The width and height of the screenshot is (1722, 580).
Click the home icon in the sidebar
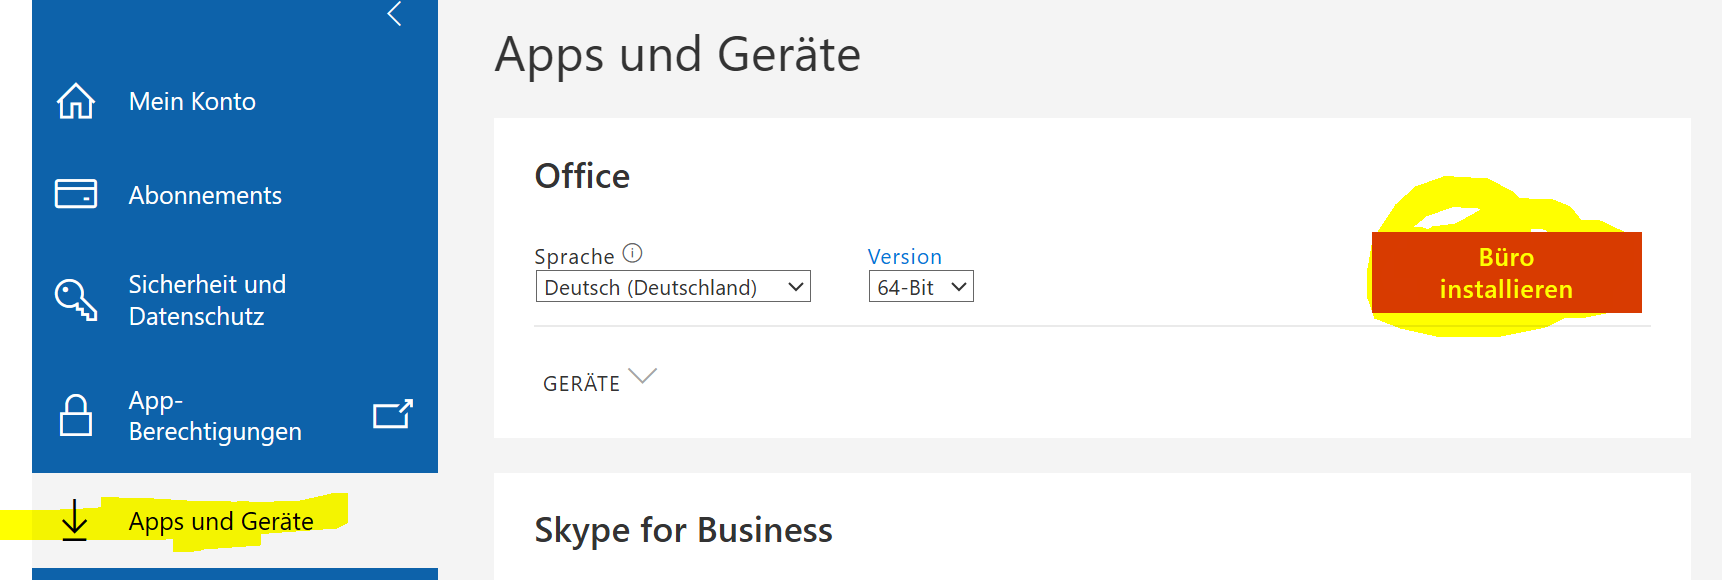[76, 101]
